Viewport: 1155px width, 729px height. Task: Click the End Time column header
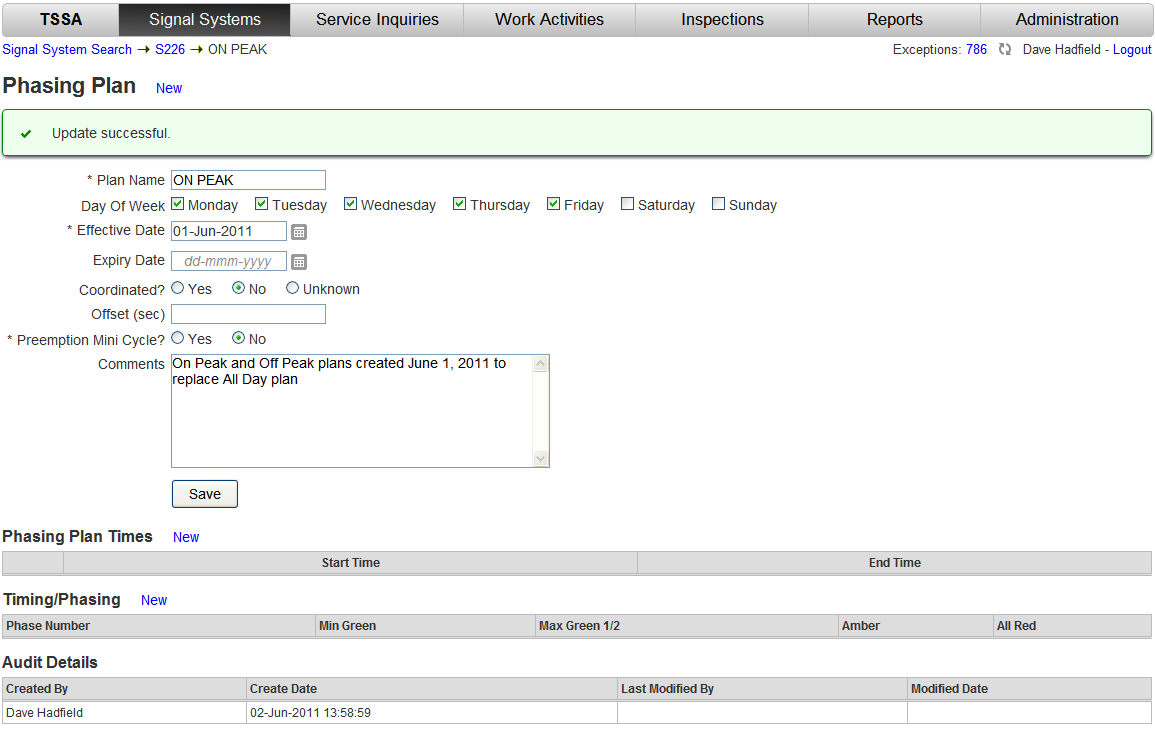click(x=894, y=563)
